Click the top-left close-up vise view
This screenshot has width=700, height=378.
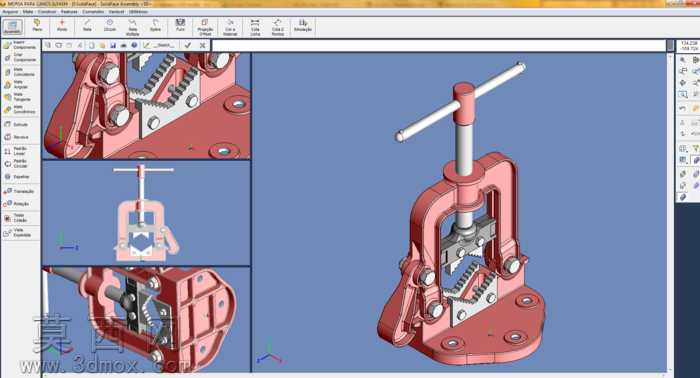coord(146,105)
